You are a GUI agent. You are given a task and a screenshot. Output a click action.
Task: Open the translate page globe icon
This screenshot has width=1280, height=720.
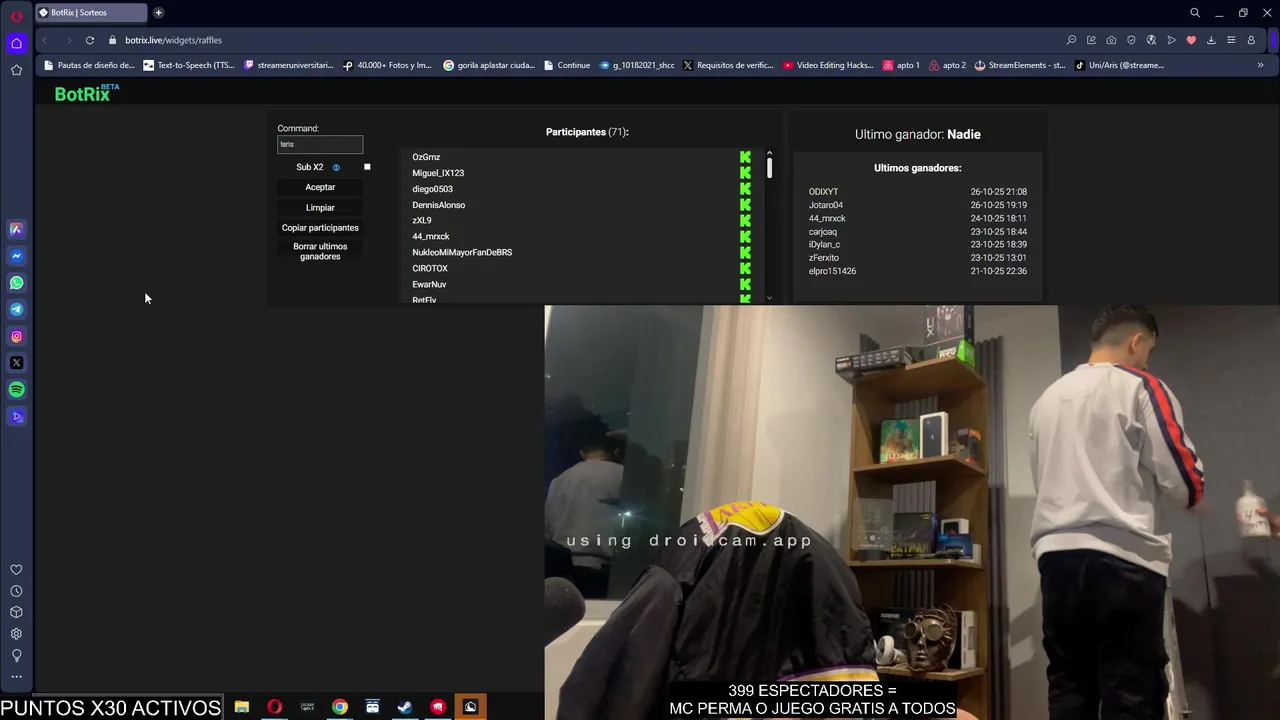coord(1151,40)
